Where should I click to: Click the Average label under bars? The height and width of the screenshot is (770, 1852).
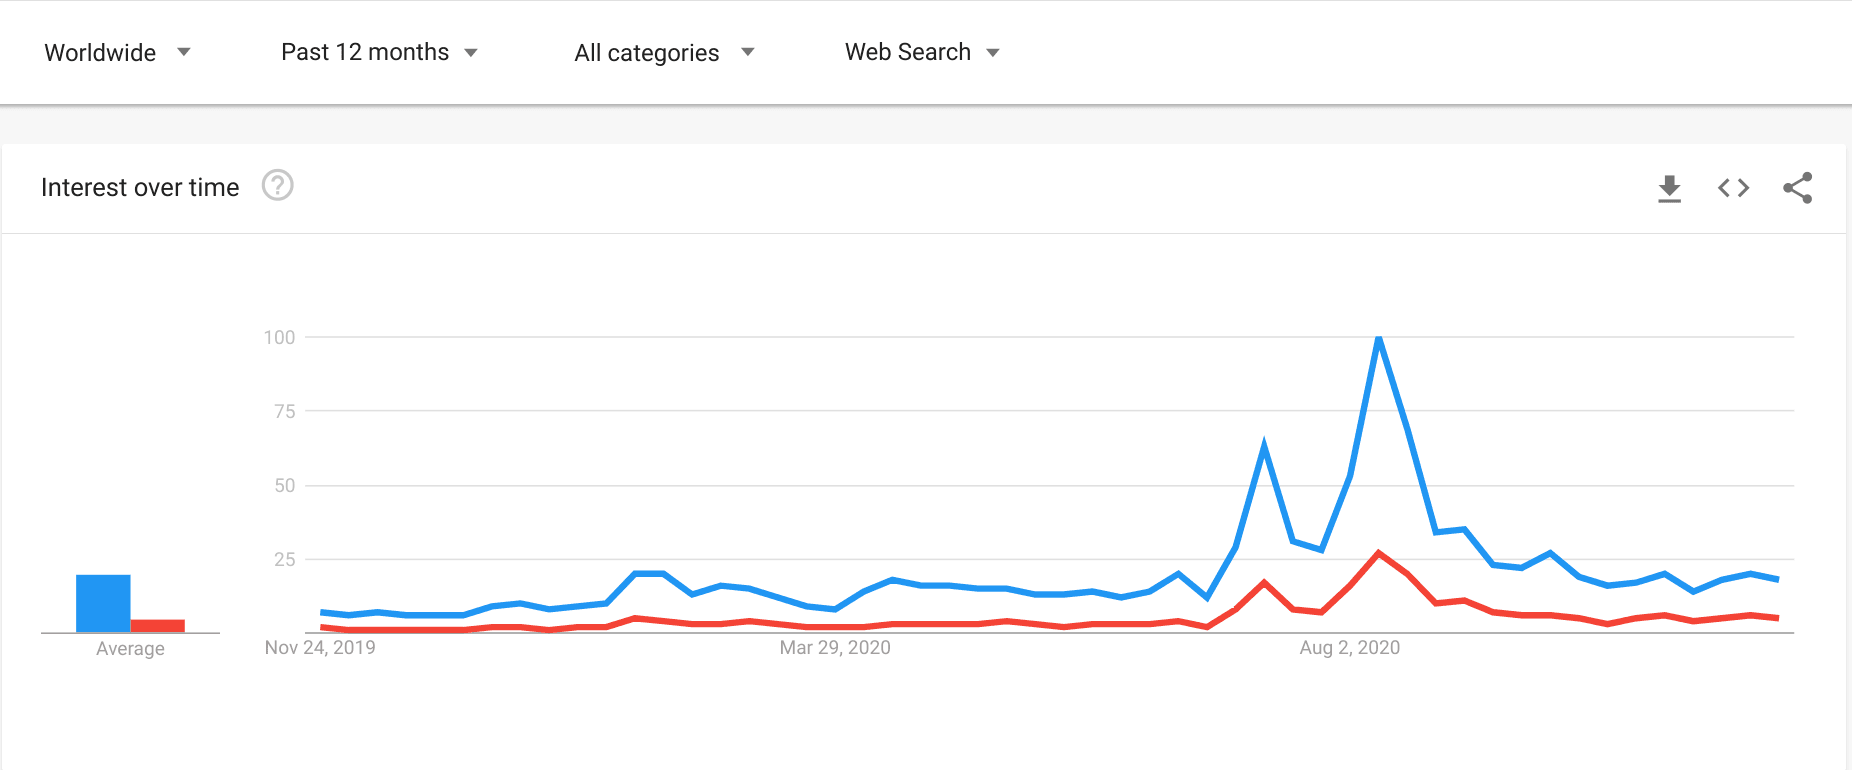[130, 649]
